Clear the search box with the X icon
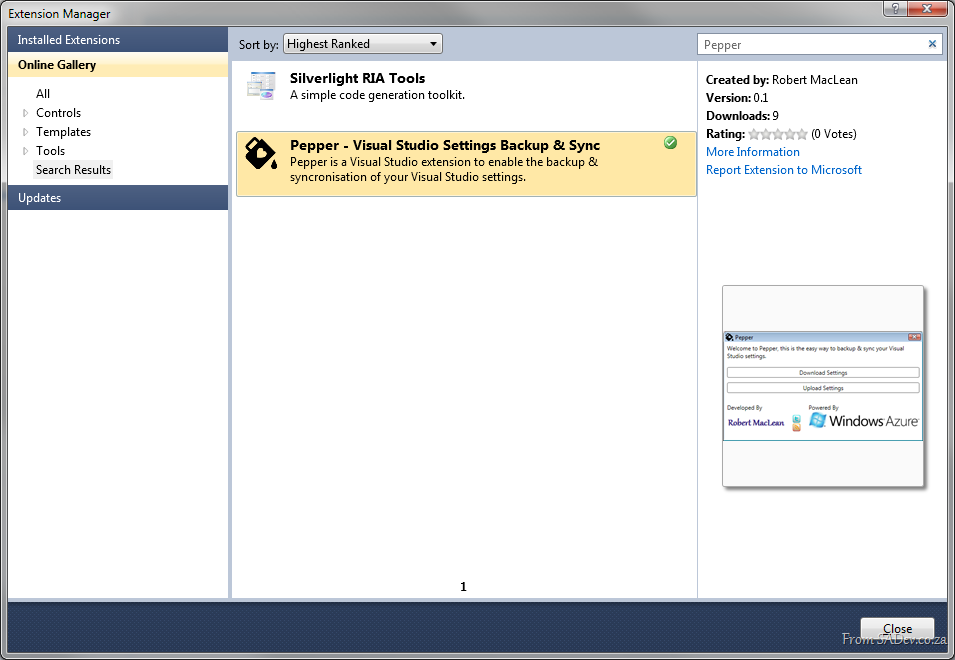Screen dimensions: 955x660 click(x=932, y=44)
